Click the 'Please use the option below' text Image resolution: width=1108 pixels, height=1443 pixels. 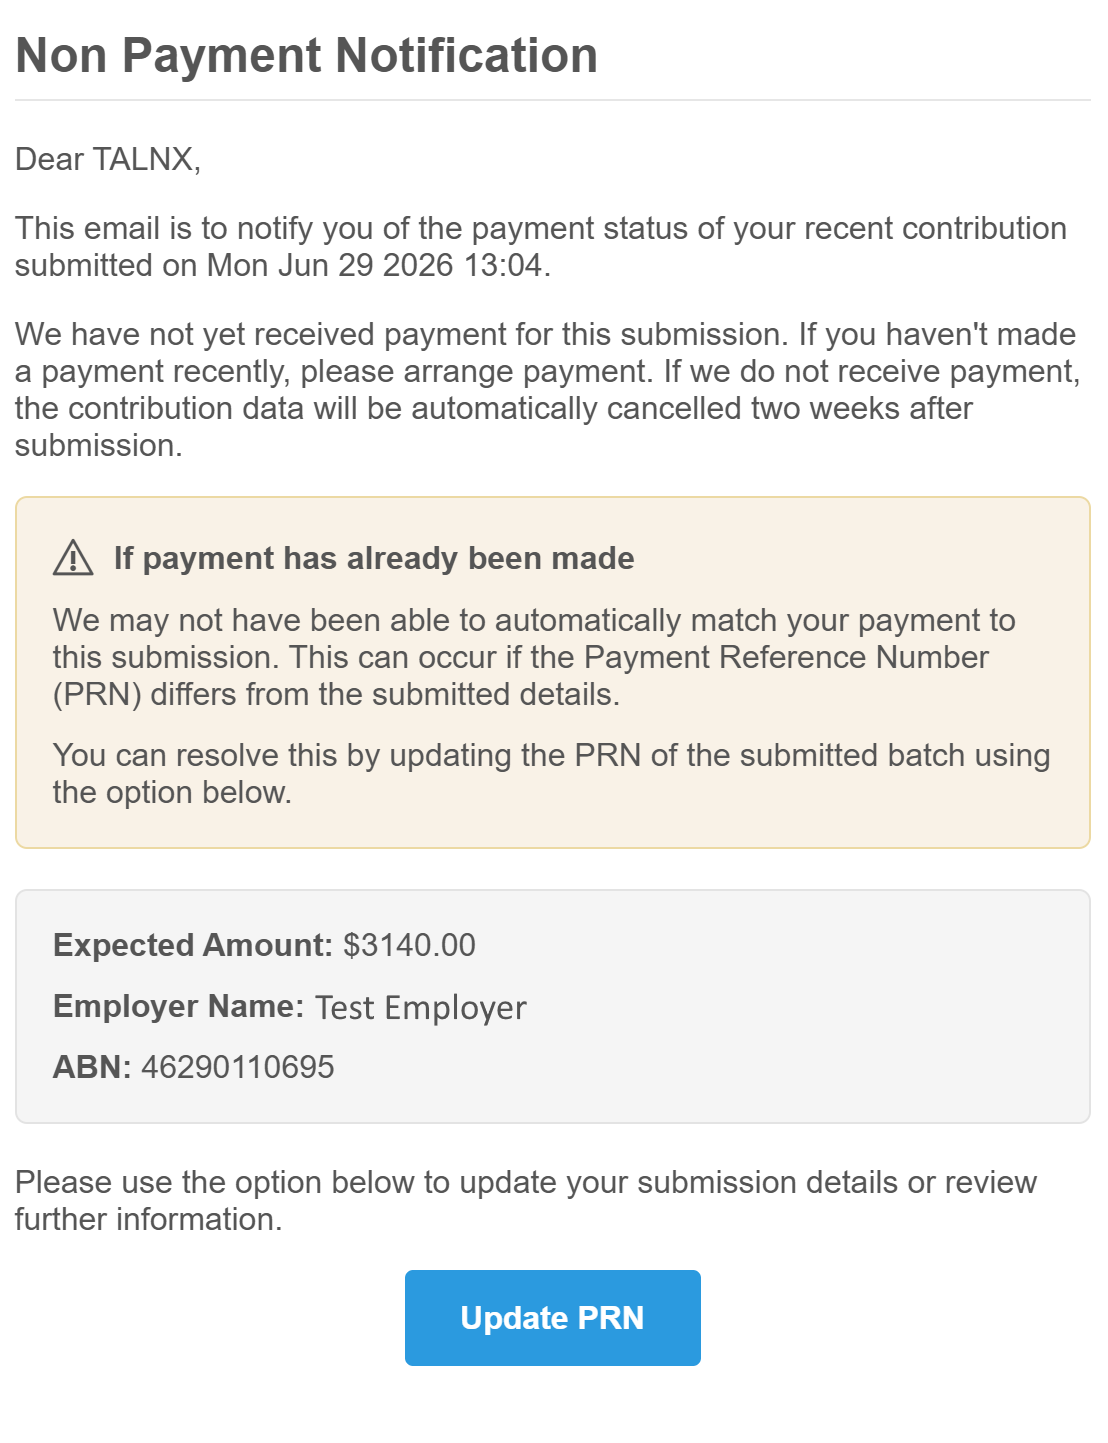526,1200
